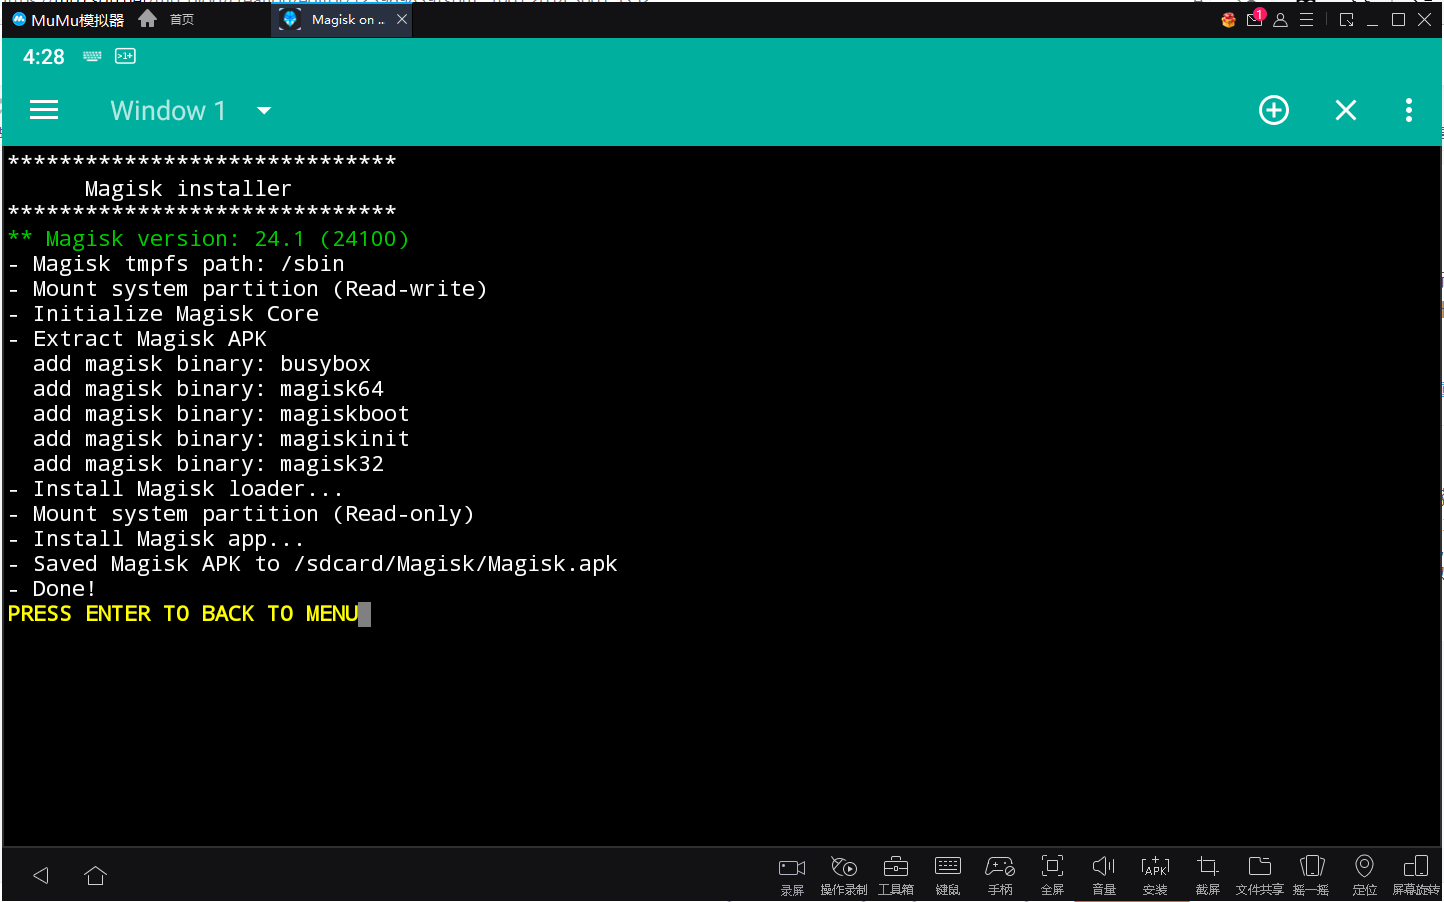Open the three-dot overflow menu

coord(1409,110)
